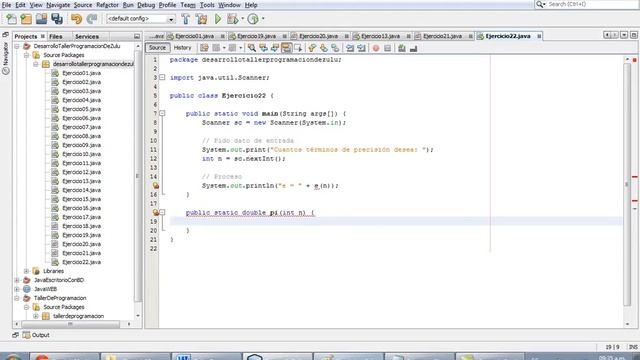This screenshot has height=360, width=640.
Task: Open the Refactor menu
Action: coord(107,5)
